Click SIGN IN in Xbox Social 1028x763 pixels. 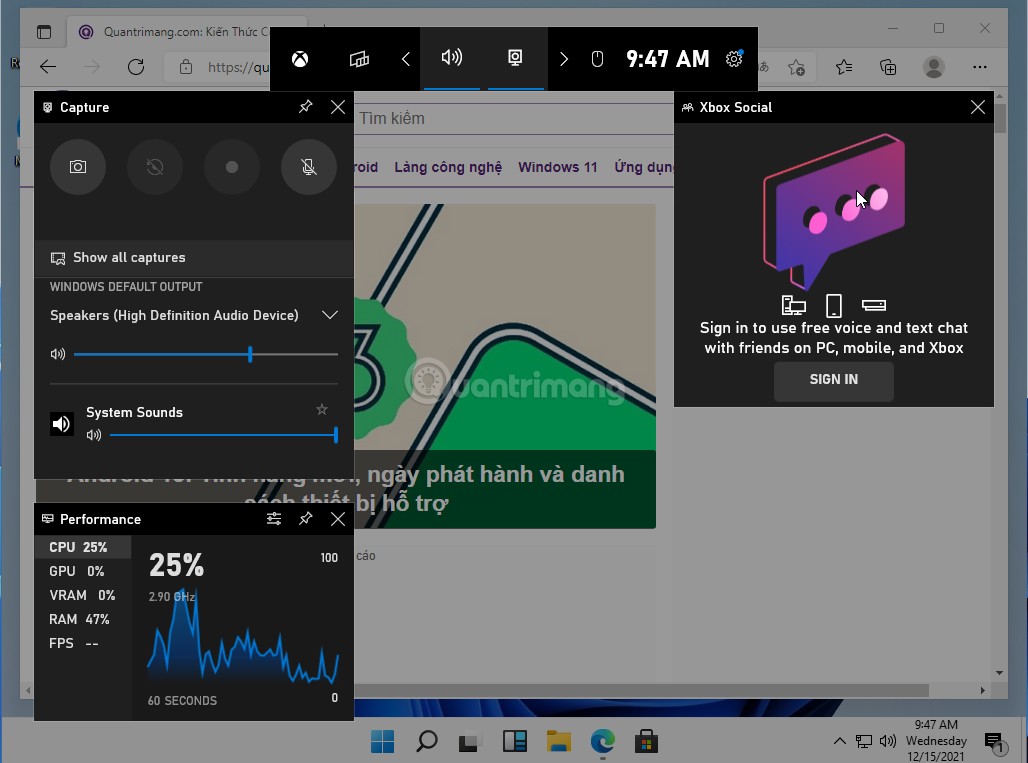point(833,380)
